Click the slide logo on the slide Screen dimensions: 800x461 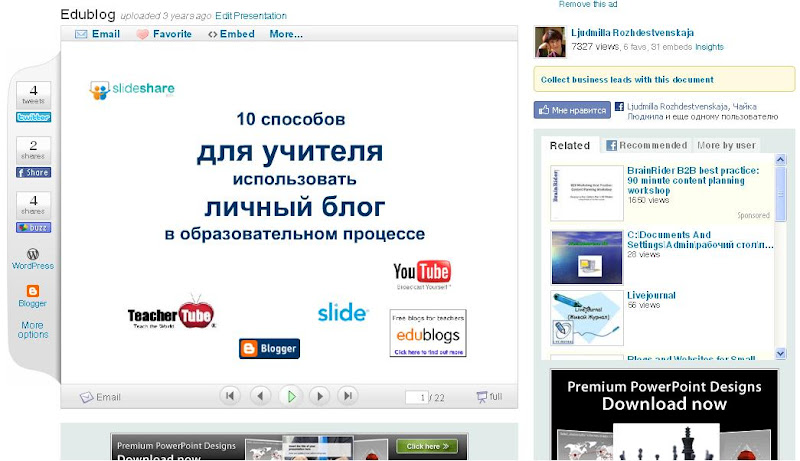(341, 313)
